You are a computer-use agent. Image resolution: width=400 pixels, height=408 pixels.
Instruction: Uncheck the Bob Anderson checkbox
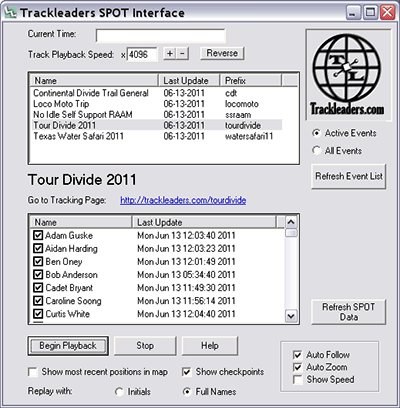38,274
